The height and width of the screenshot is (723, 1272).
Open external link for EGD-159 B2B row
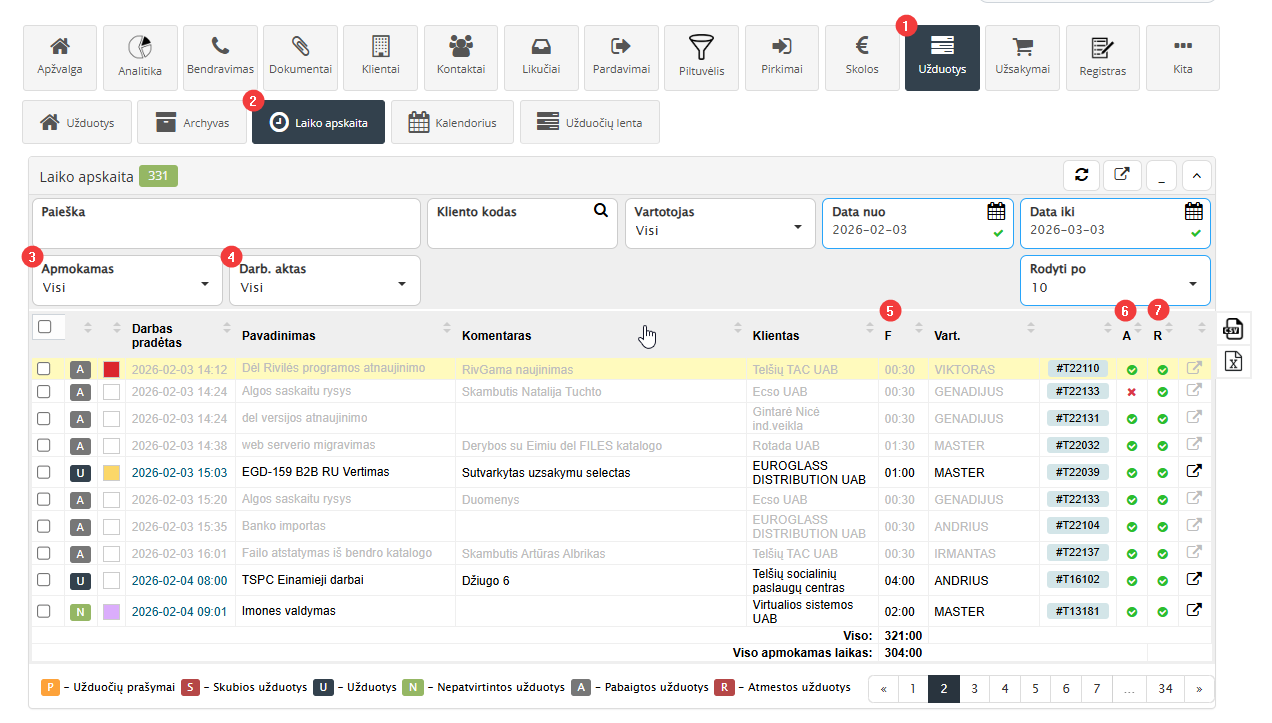click(x=1193, y=472)
